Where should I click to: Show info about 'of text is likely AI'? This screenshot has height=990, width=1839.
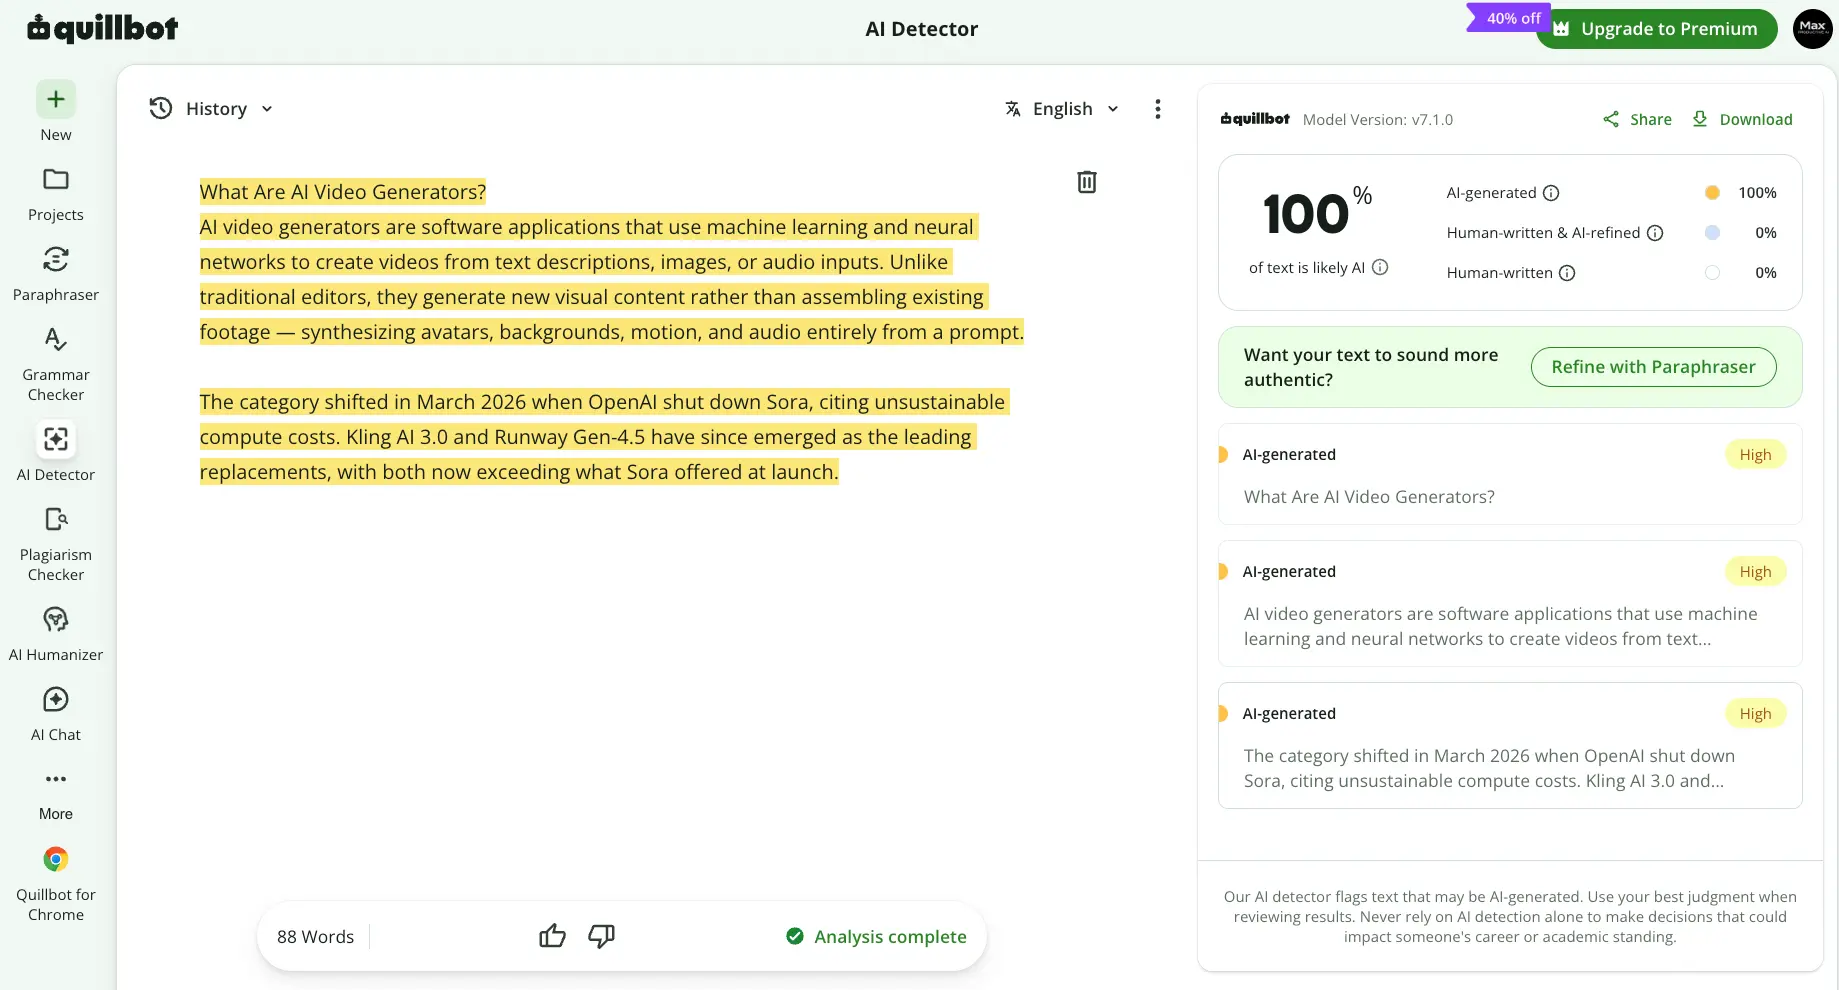pyautogui.click(x=1380, y=267)
